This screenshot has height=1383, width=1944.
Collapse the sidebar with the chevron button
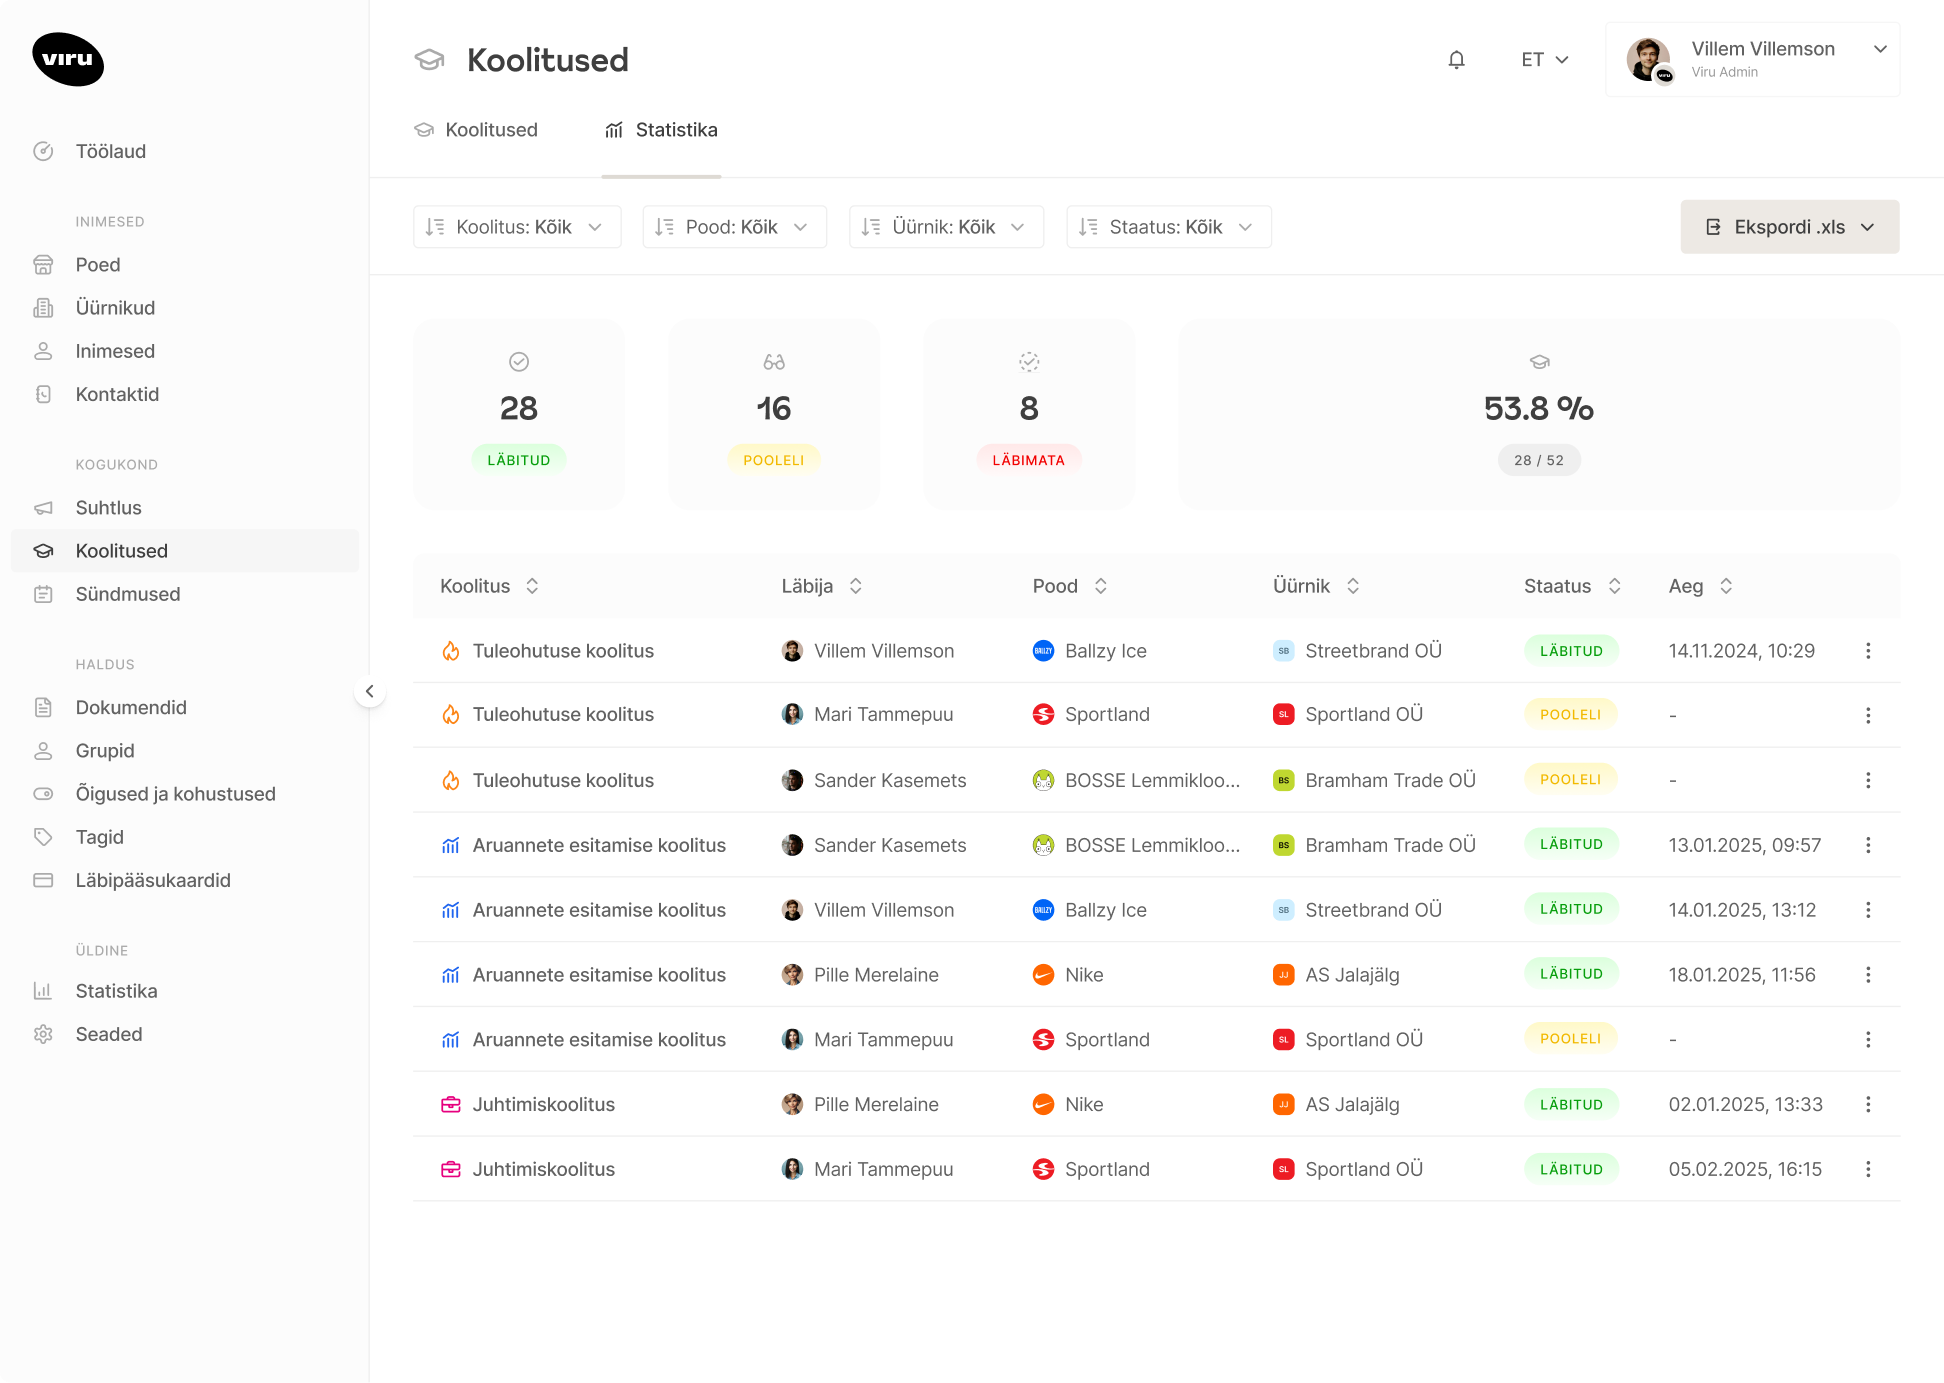click(x=370, y=691)
